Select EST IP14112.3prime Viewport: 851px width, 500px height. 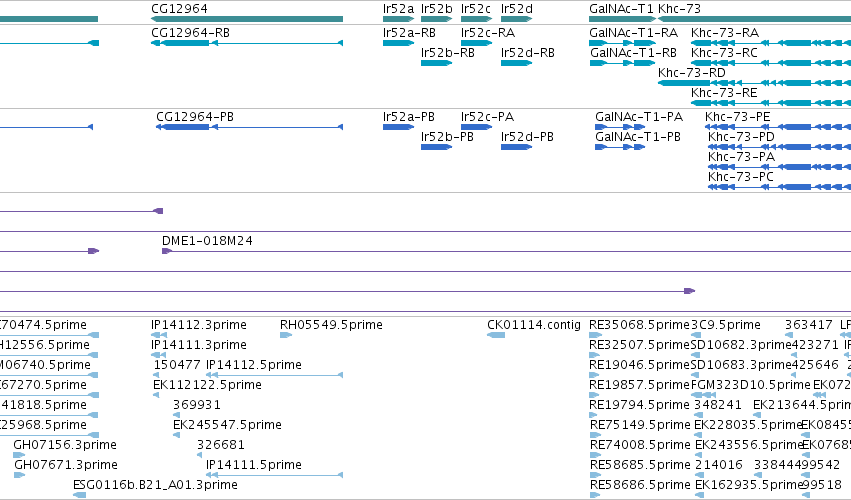click(199, 325)
